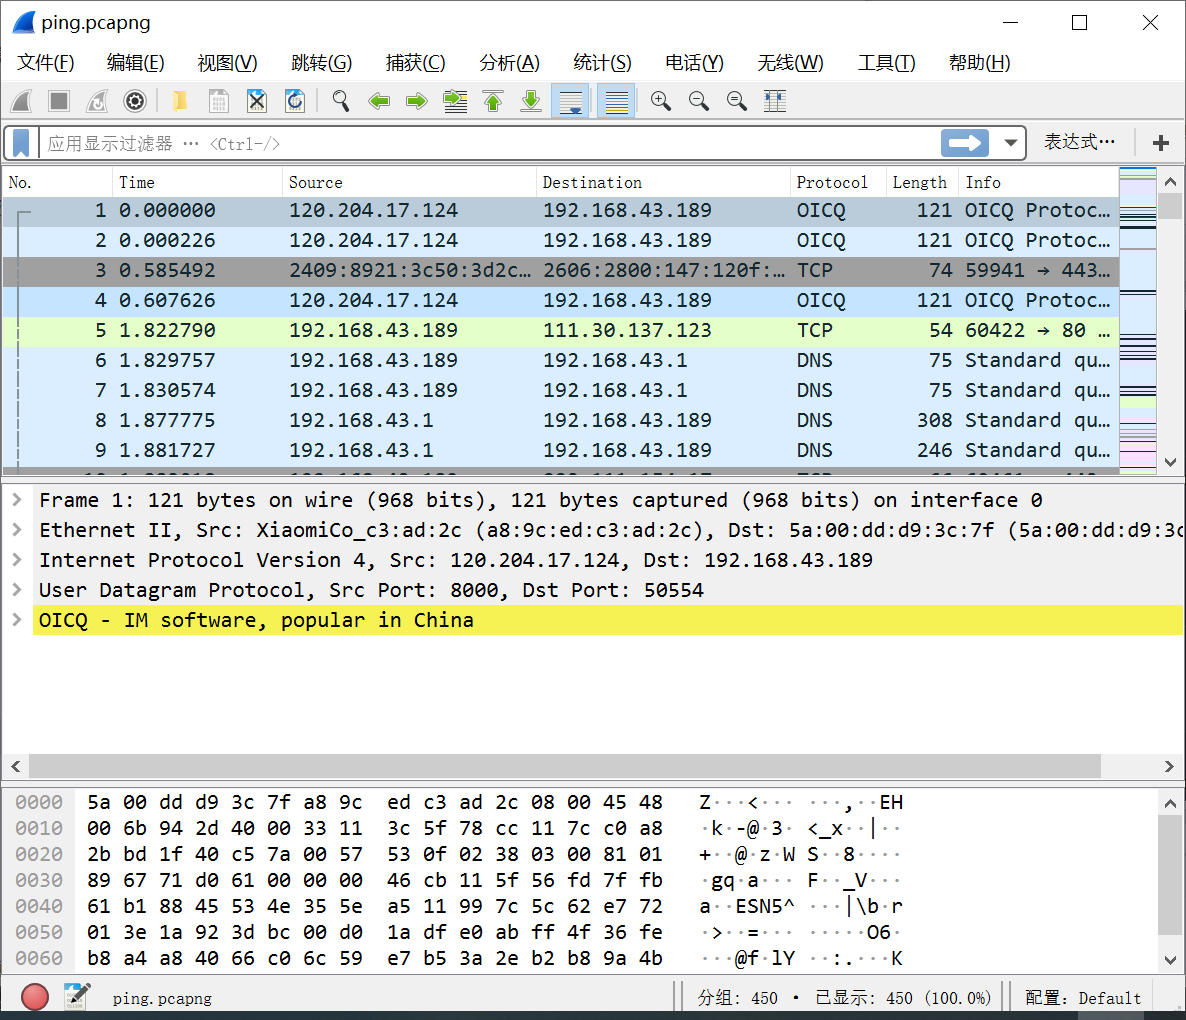
Task: Open the filter apply dropdown arrow
Action: tap(1010, 143)
